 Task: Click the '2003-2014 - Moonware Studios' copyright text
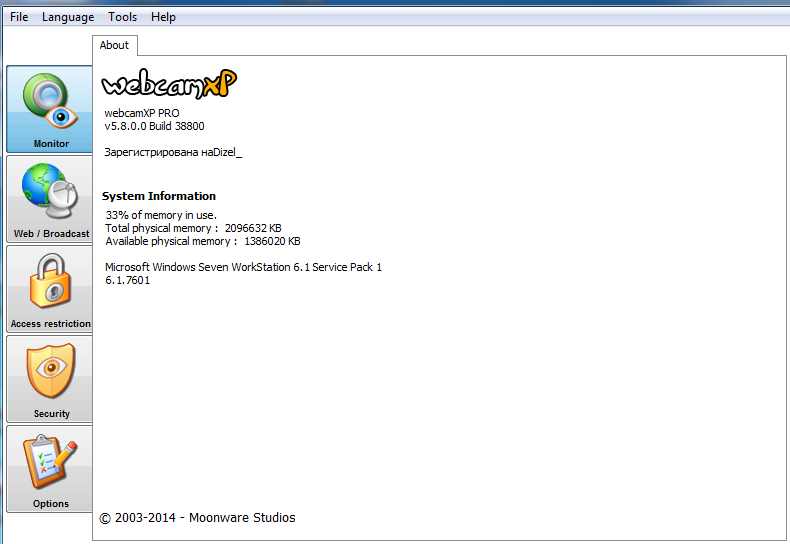point(198,518)
